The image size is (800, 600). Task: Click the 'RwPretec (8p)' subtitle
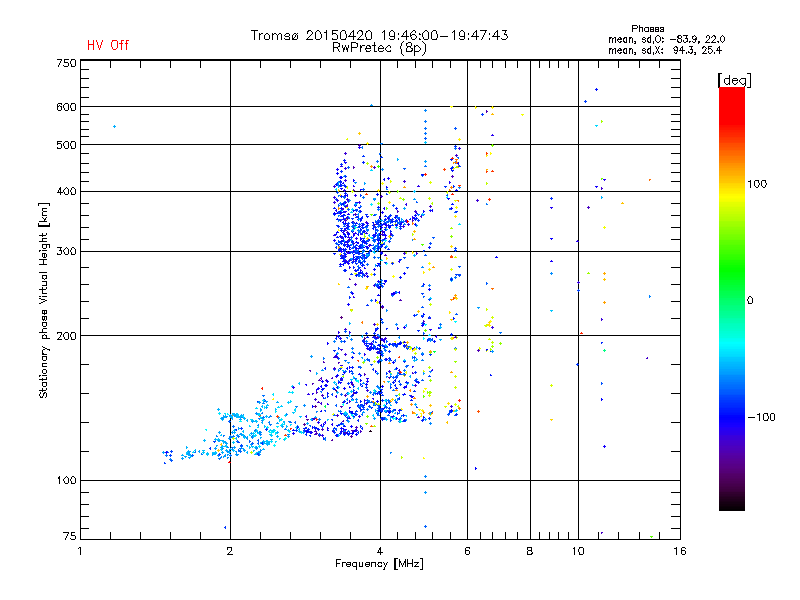click(x=379, y=48)
